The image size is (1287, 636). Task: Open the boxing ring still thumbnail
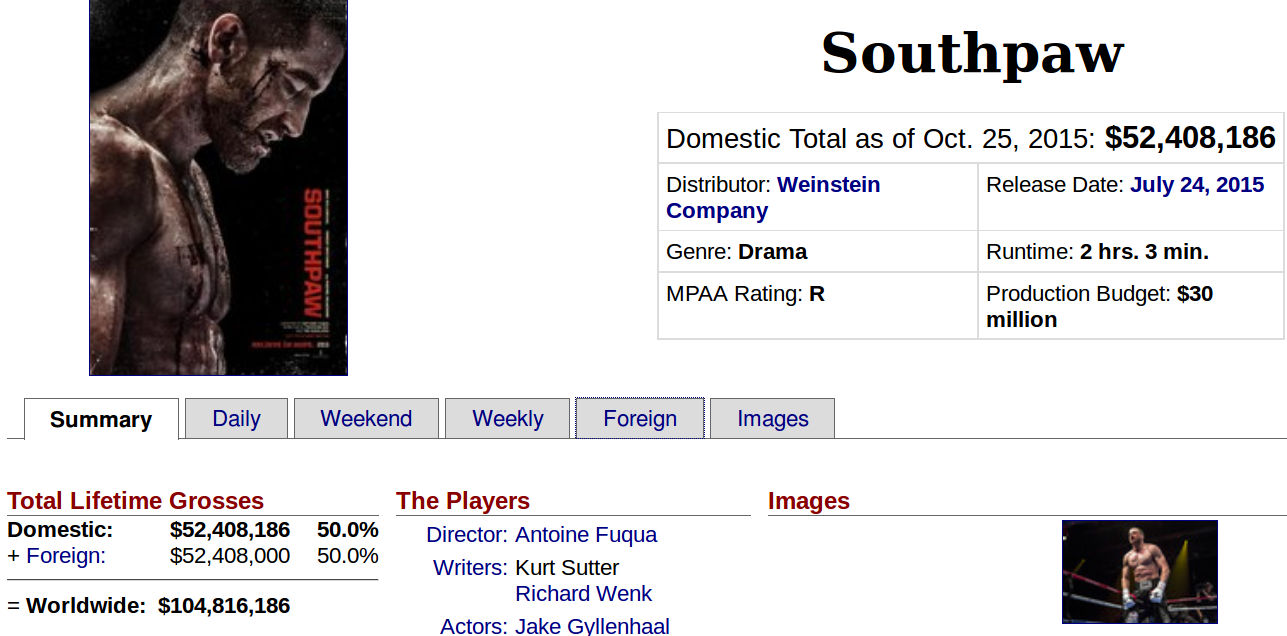coord(1139,571)
